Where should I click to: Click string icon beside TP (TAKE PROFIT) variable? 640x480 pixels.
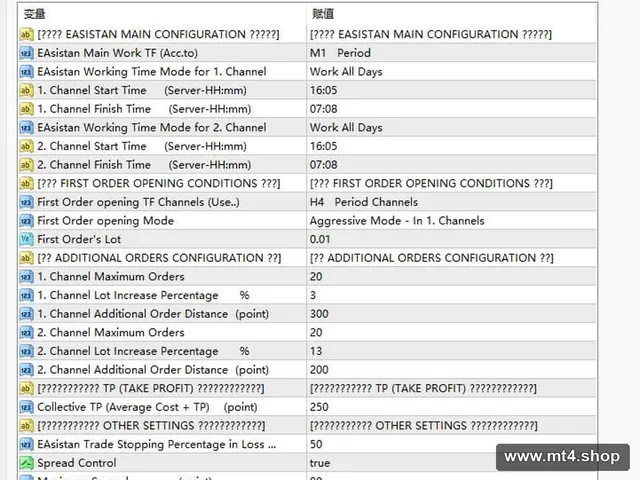point(26,389)
